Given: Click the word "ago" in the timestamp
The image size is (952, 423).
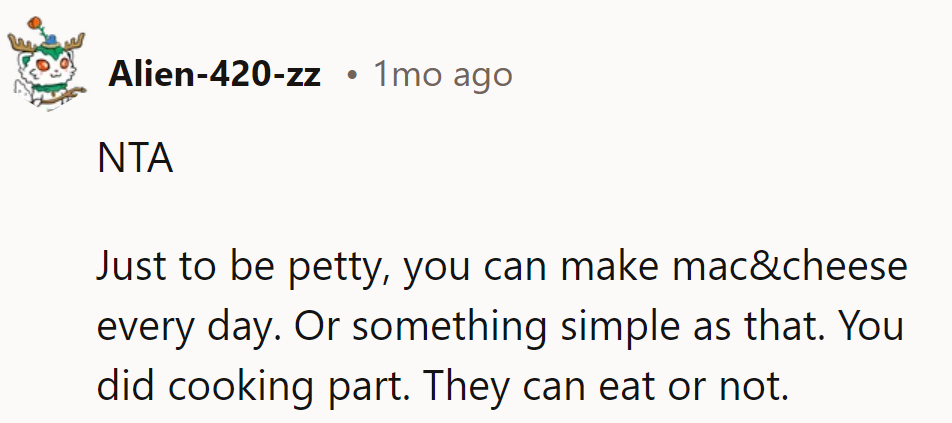Looking at the screenshot, I should (x=484, y=76).
